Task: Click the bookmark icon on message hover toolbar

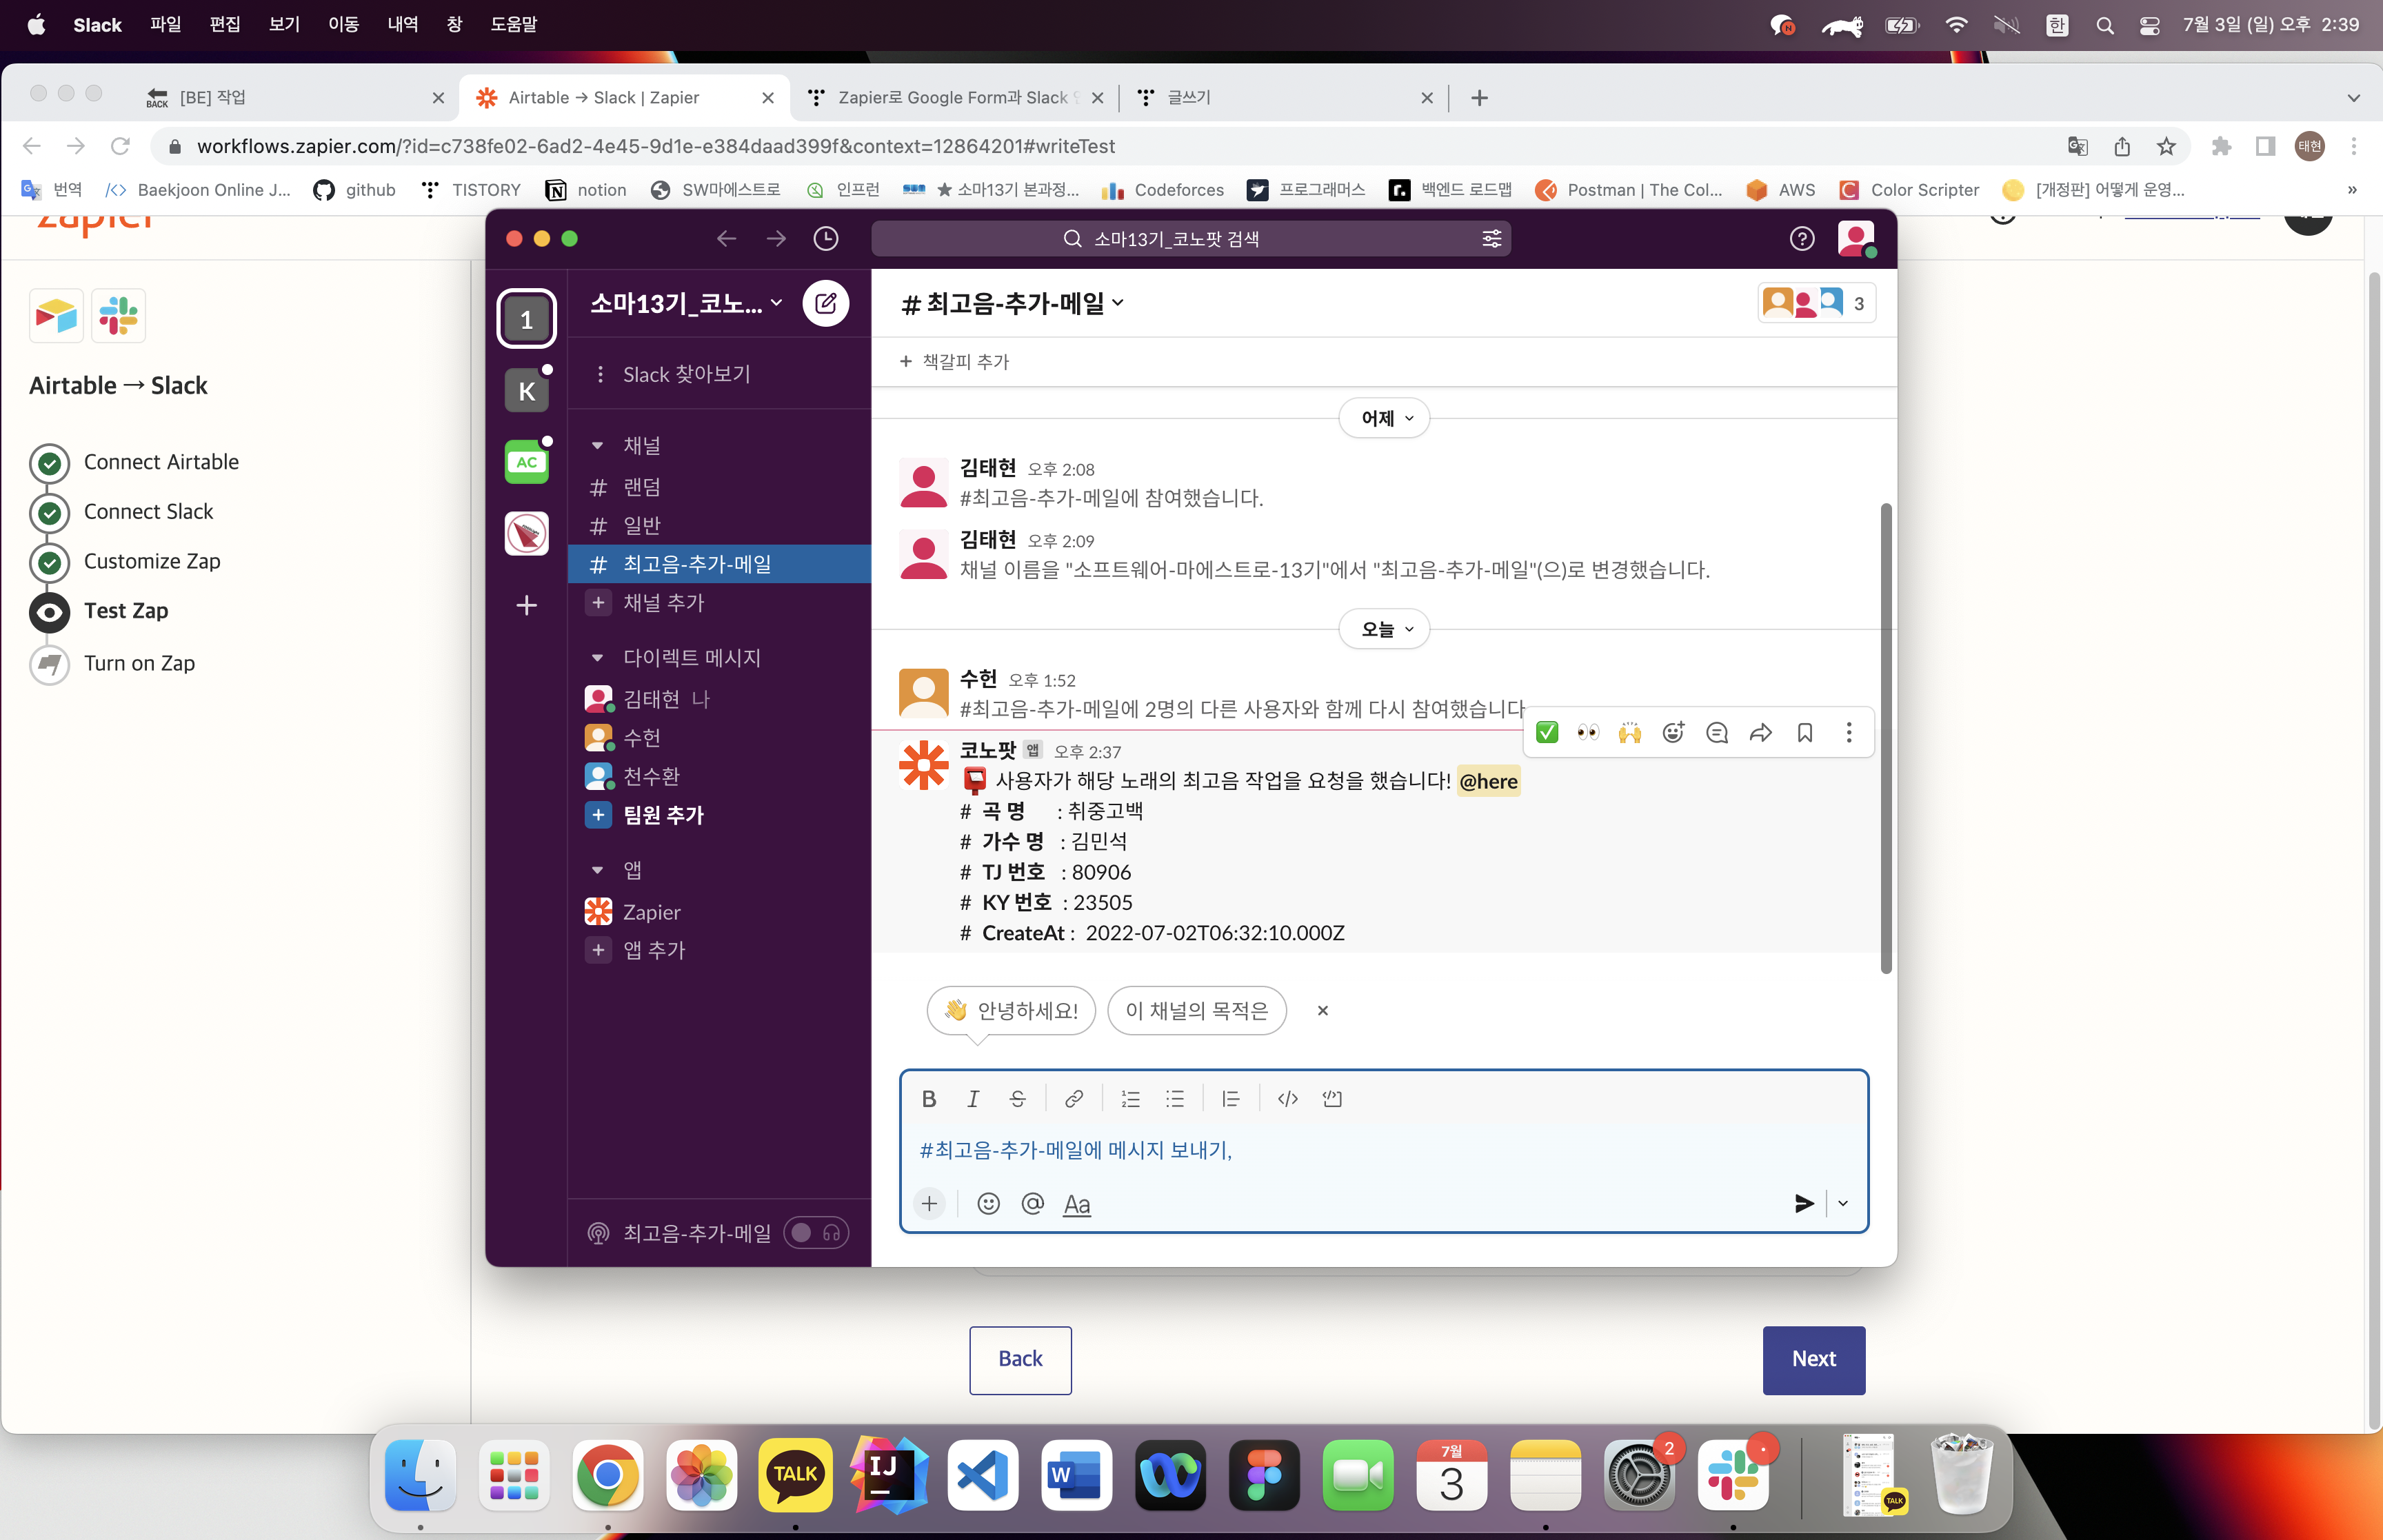Action: click(x=1804, y=733)
